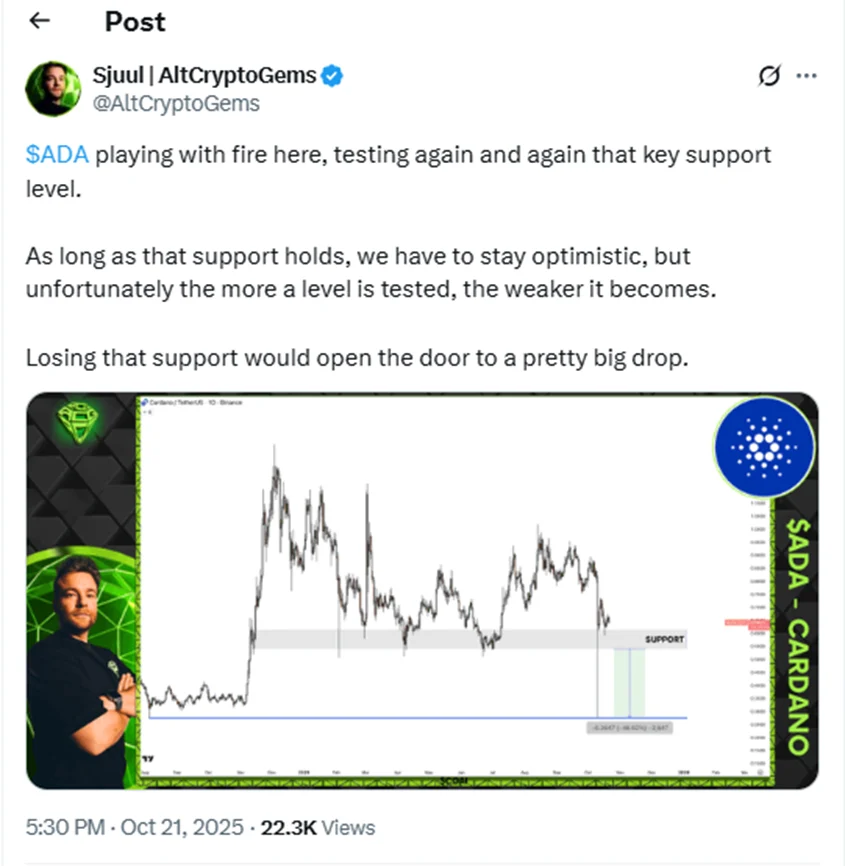Open the Sjuul profile avatar
The image size is (845, 866).
[54, 89]
